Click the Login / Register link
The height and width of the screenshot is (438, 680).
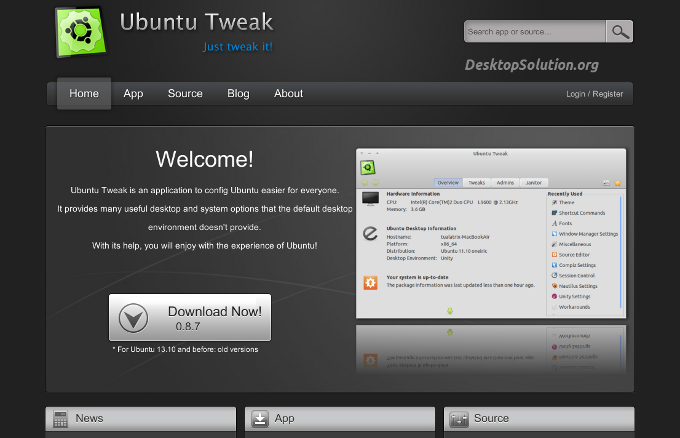[x=595, y=94]
